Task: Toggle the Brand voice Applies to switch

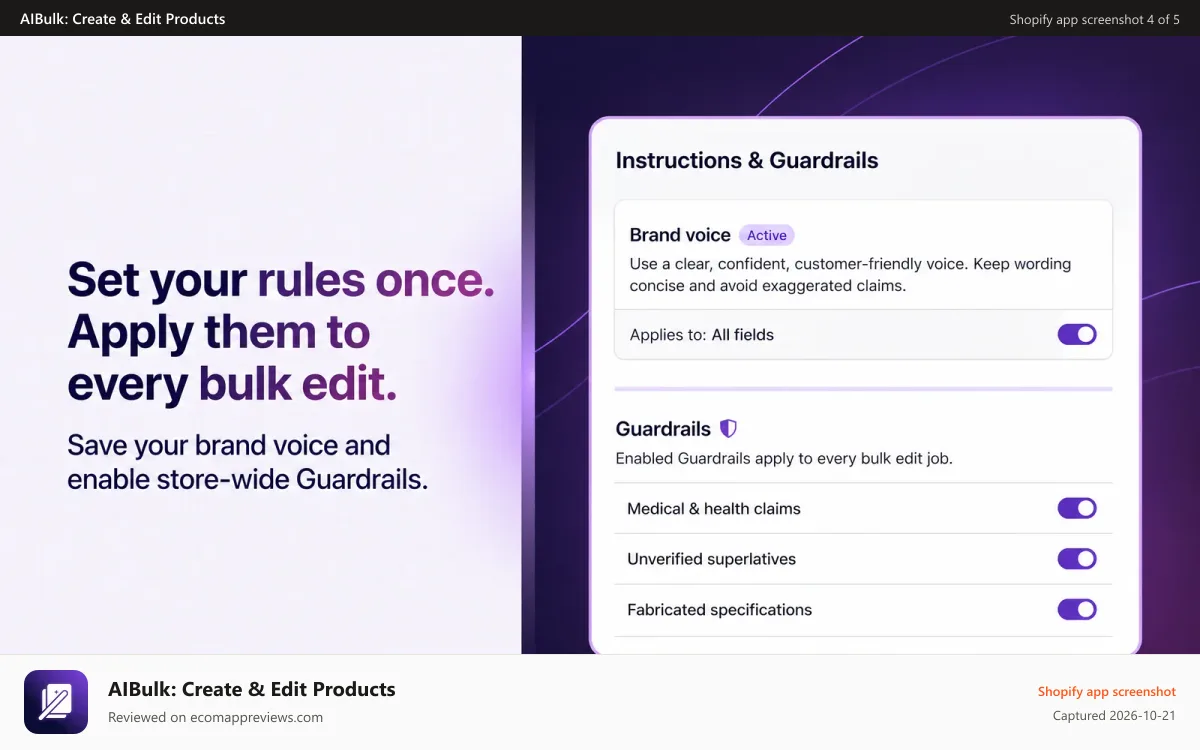Action: [x=1077, y=334]
